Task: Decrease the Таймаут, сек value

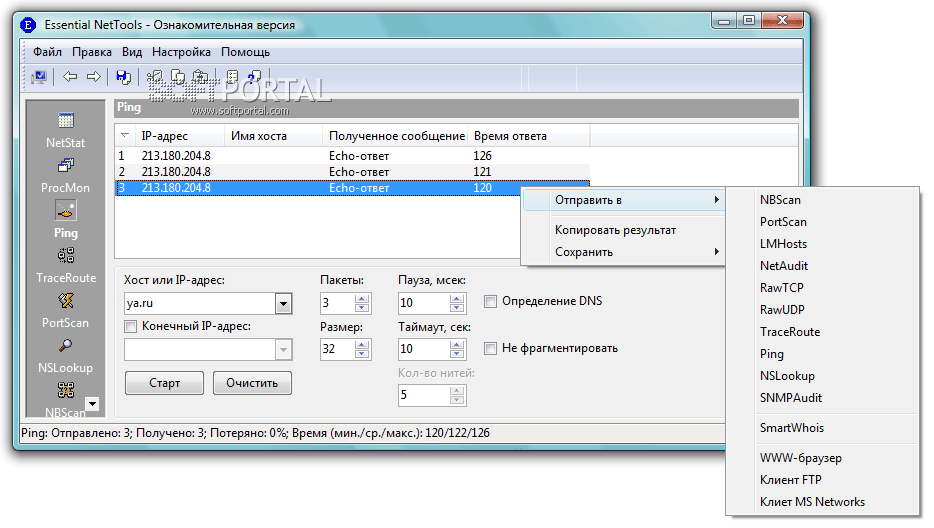Action: (x=457, y=354)
